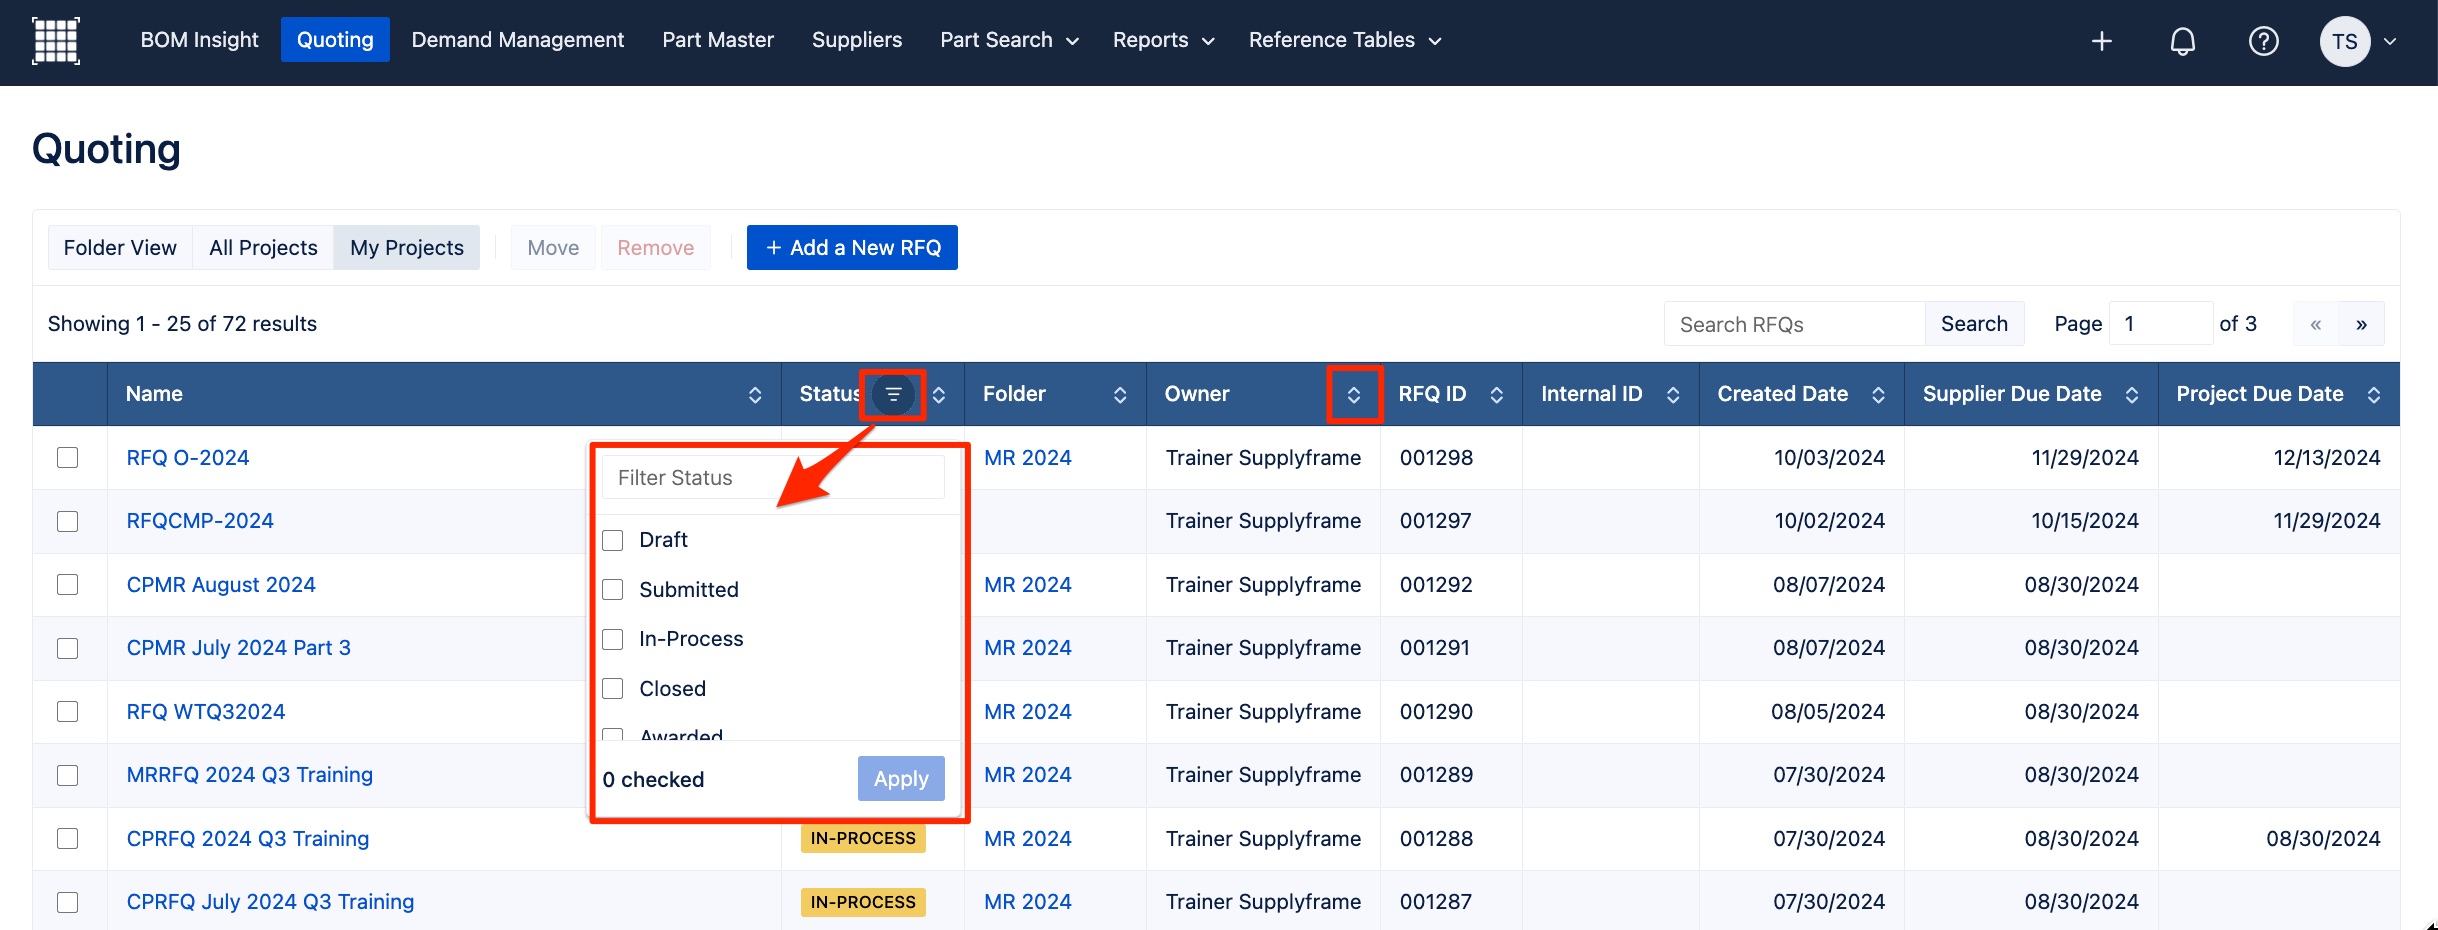Open the RFQCMP-2024 link
The width and height of the screenshot is (2438, 930).
(200, 521)
